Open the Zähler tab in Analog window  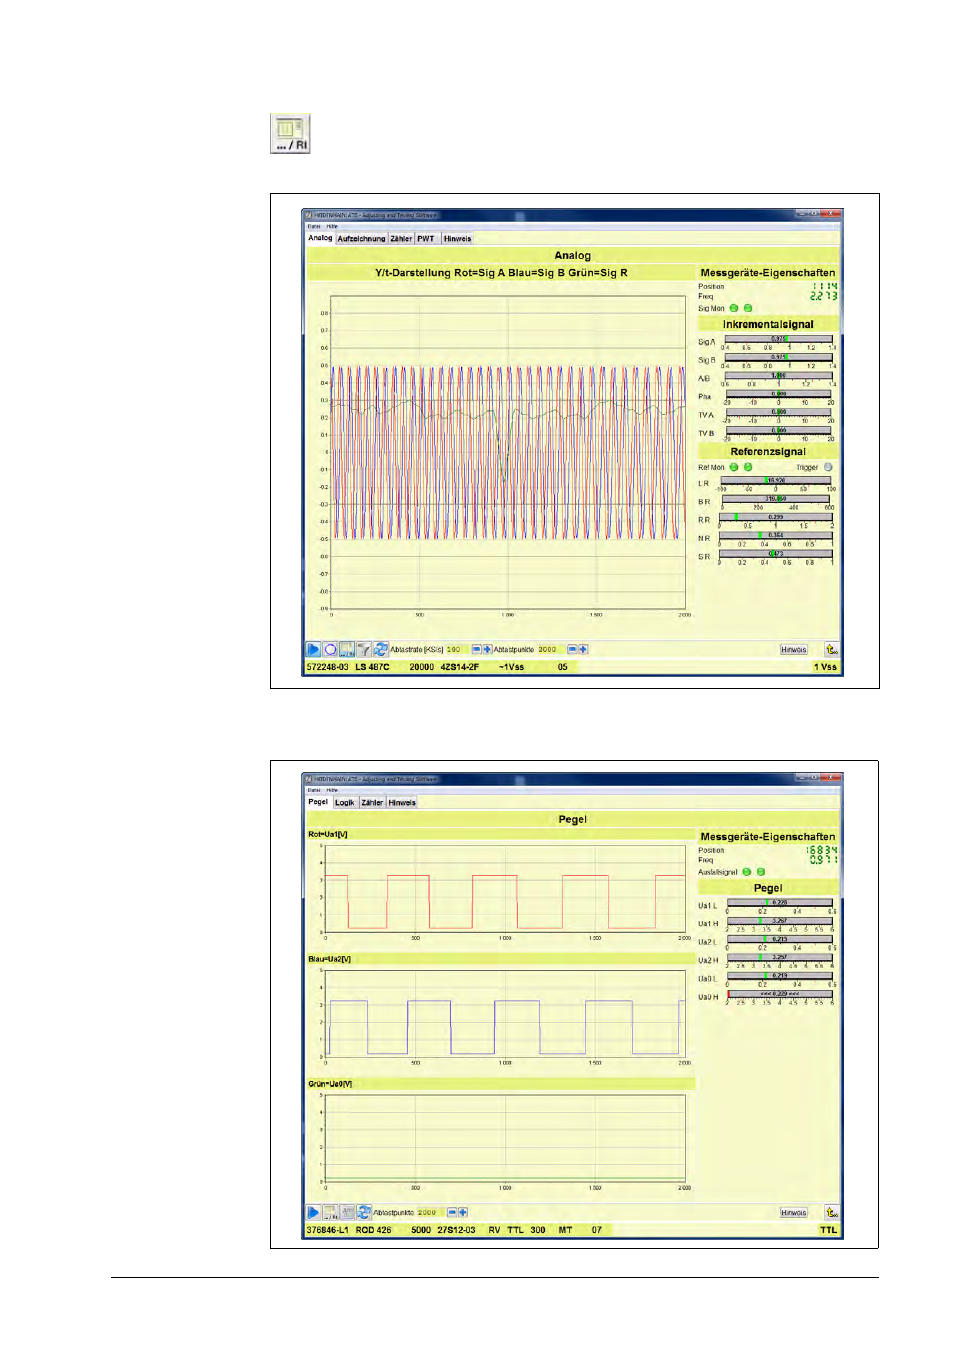point(401,239)
